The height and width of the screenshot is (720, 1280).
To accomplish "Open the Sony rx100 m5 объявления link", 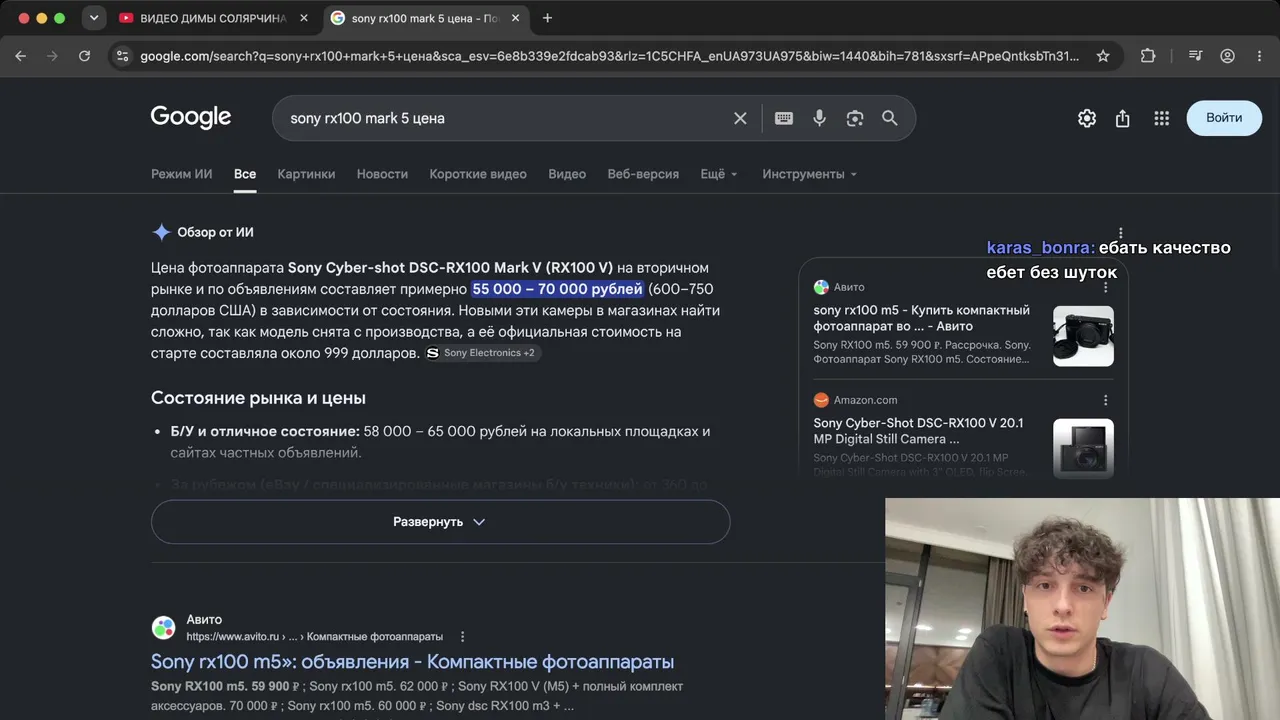I will 412,662.
